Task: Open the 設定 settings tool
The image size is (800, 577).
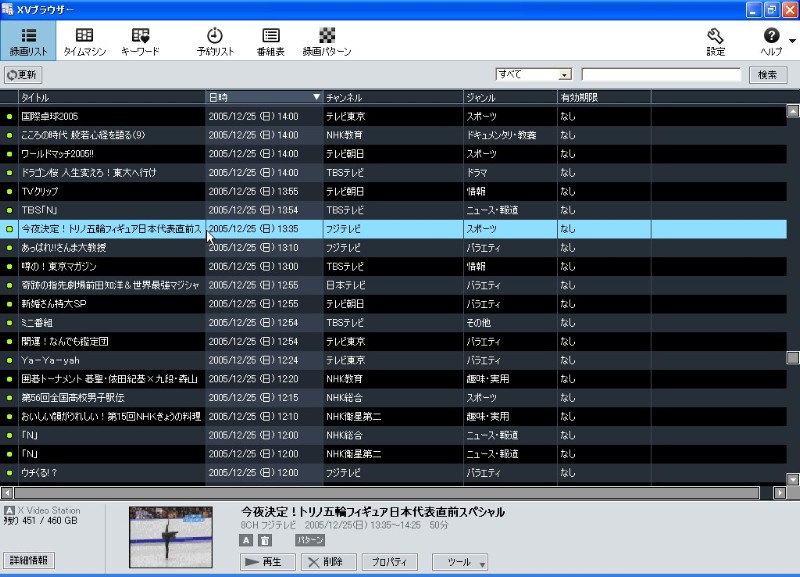Action: click(715, 41)
